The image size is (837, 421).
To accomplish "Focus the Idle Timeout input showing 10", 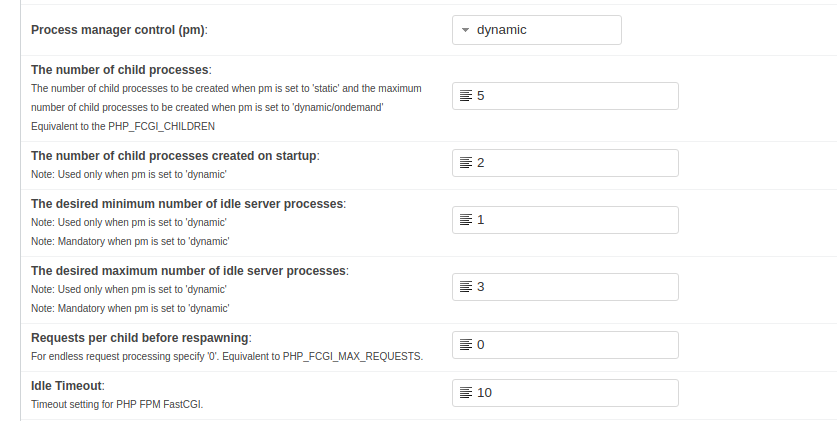I will [575, 393].
